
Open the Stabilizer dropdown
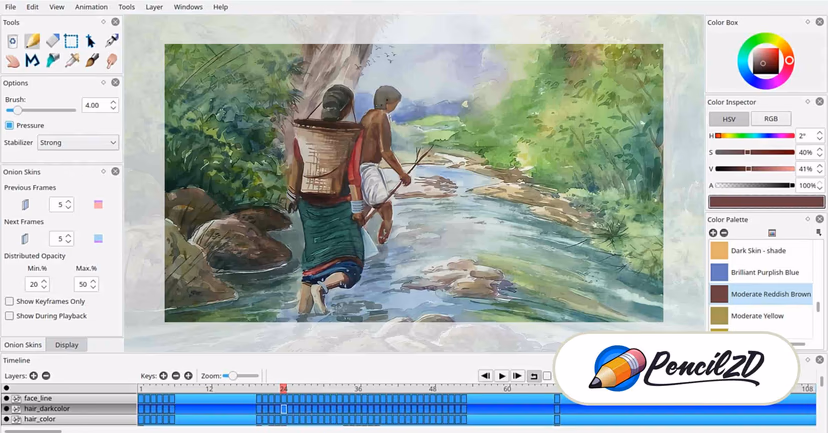78,143
